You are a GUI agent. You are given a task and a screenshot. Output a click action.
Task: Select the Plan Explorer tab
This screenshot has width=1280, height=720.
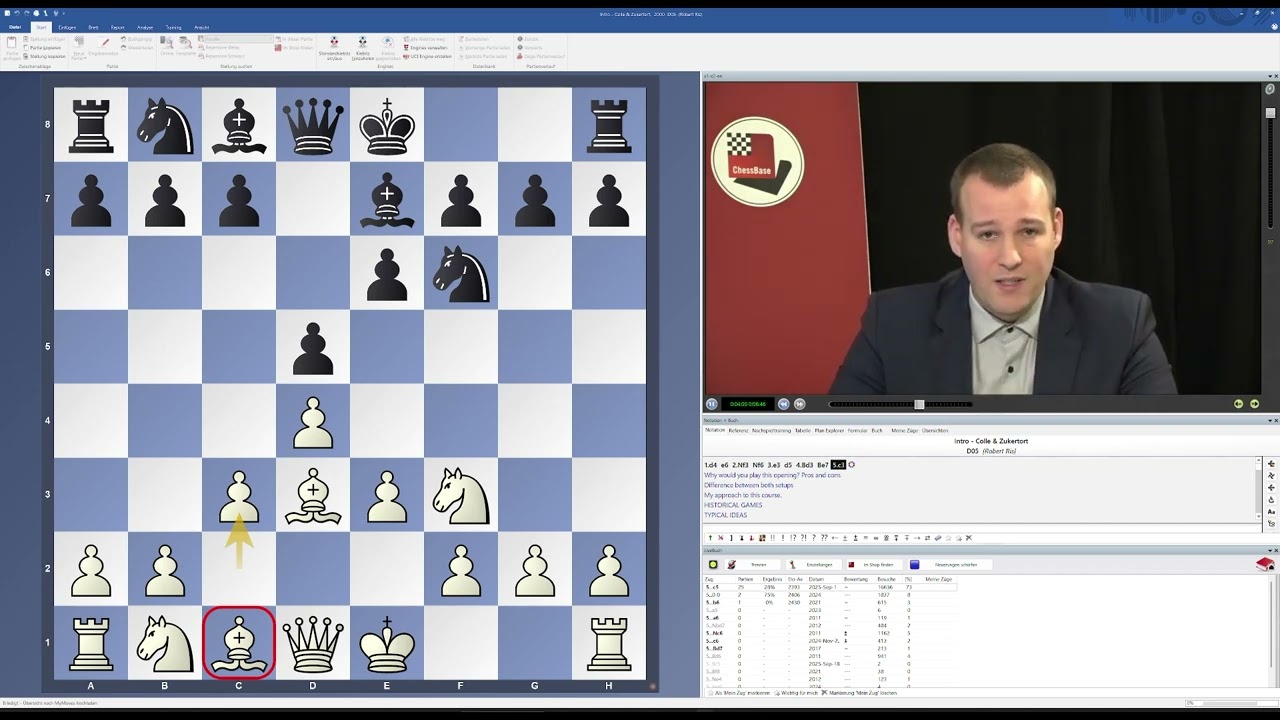829,430
